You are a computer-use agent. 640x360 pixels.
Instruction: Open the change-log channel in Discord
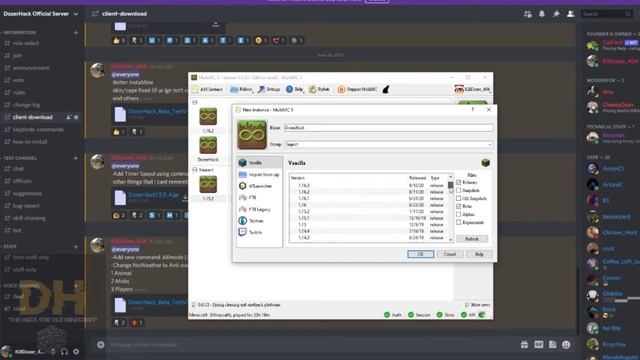pyautogui.click(x=26, y=105)
